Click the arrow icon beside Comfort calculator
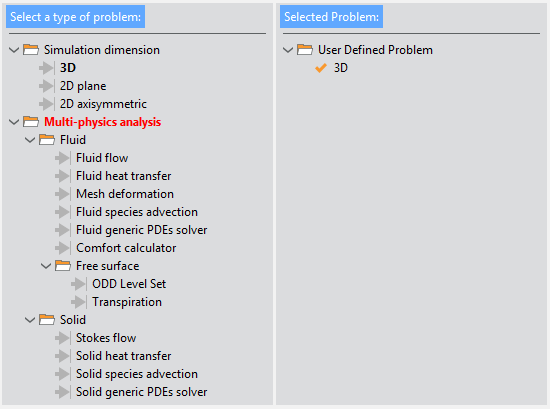 point(62,248)
